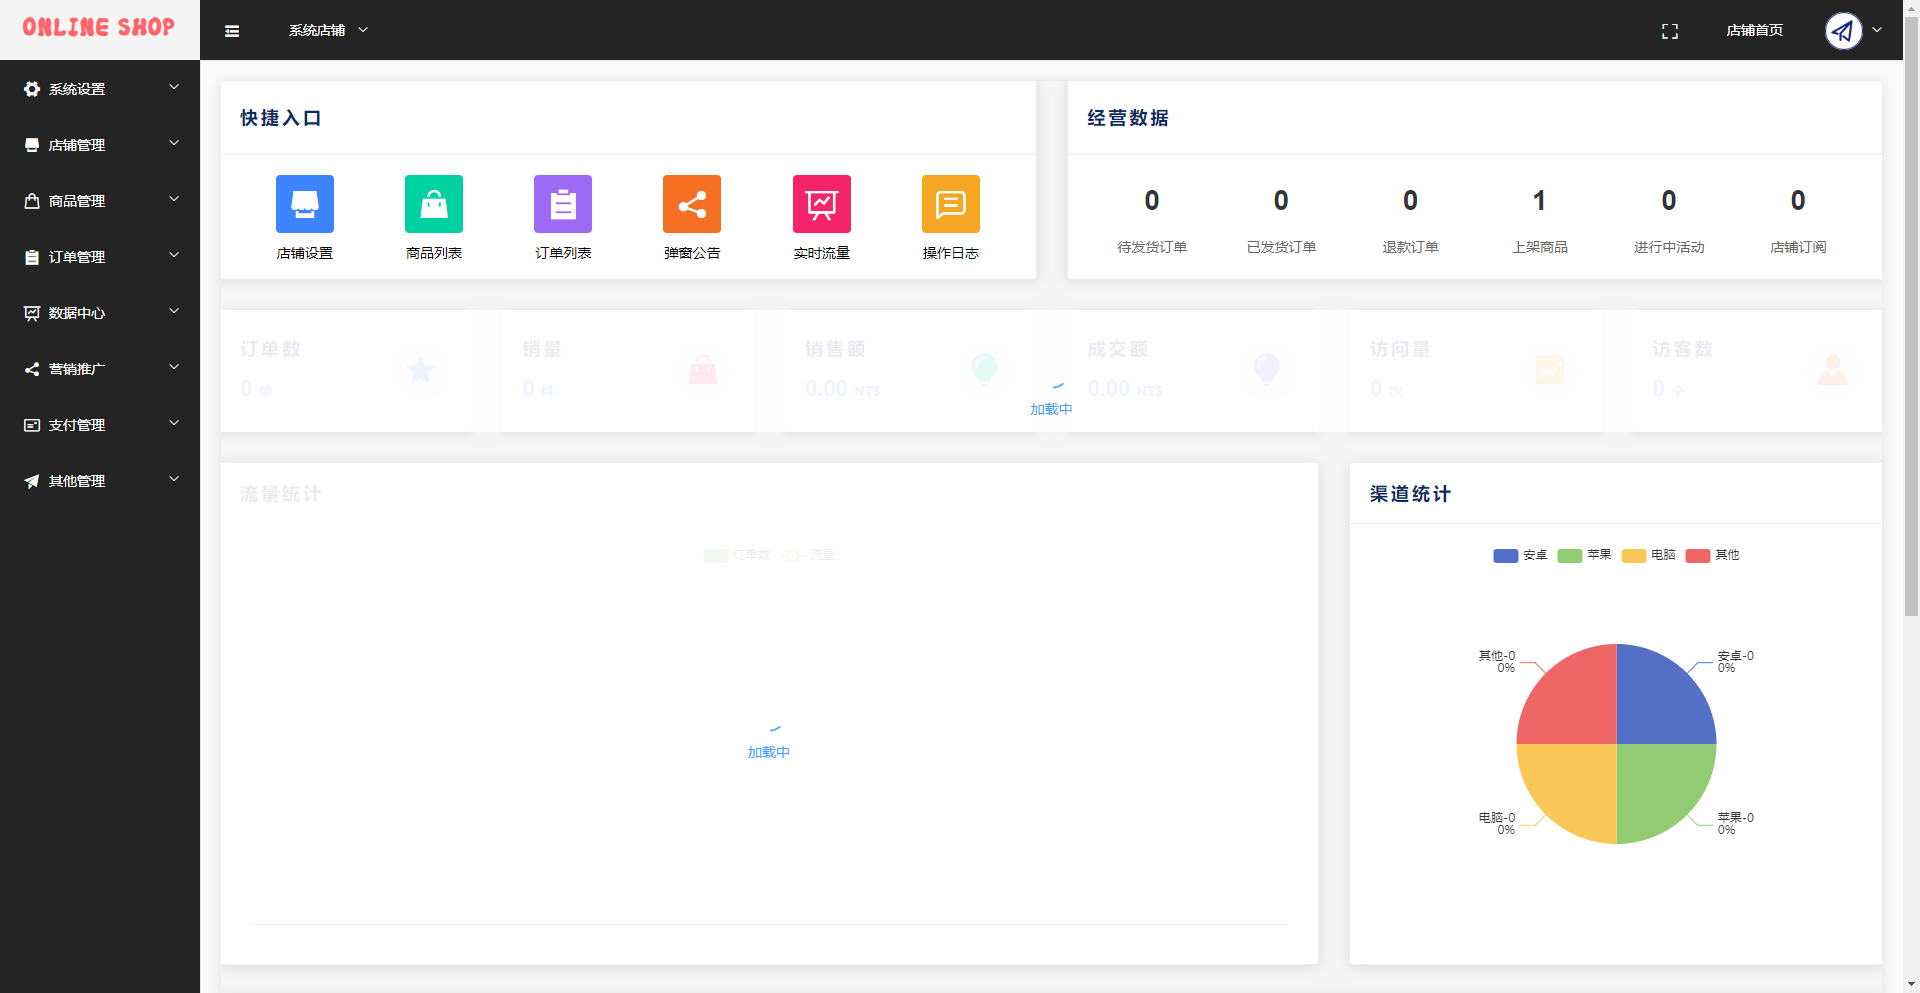Click the ONLINE SHOP logo
The image size is (1920, 993).
coord(99,28)
